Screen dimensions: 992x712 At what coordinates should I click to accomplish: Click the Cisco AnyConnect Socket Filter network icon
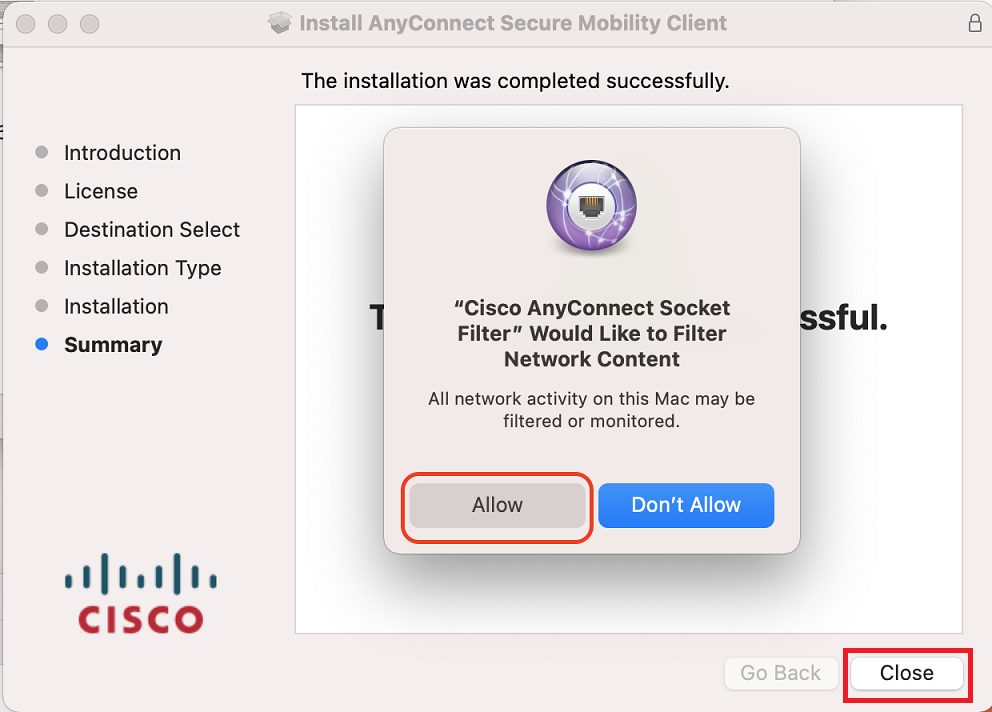[x=590, y=206]
